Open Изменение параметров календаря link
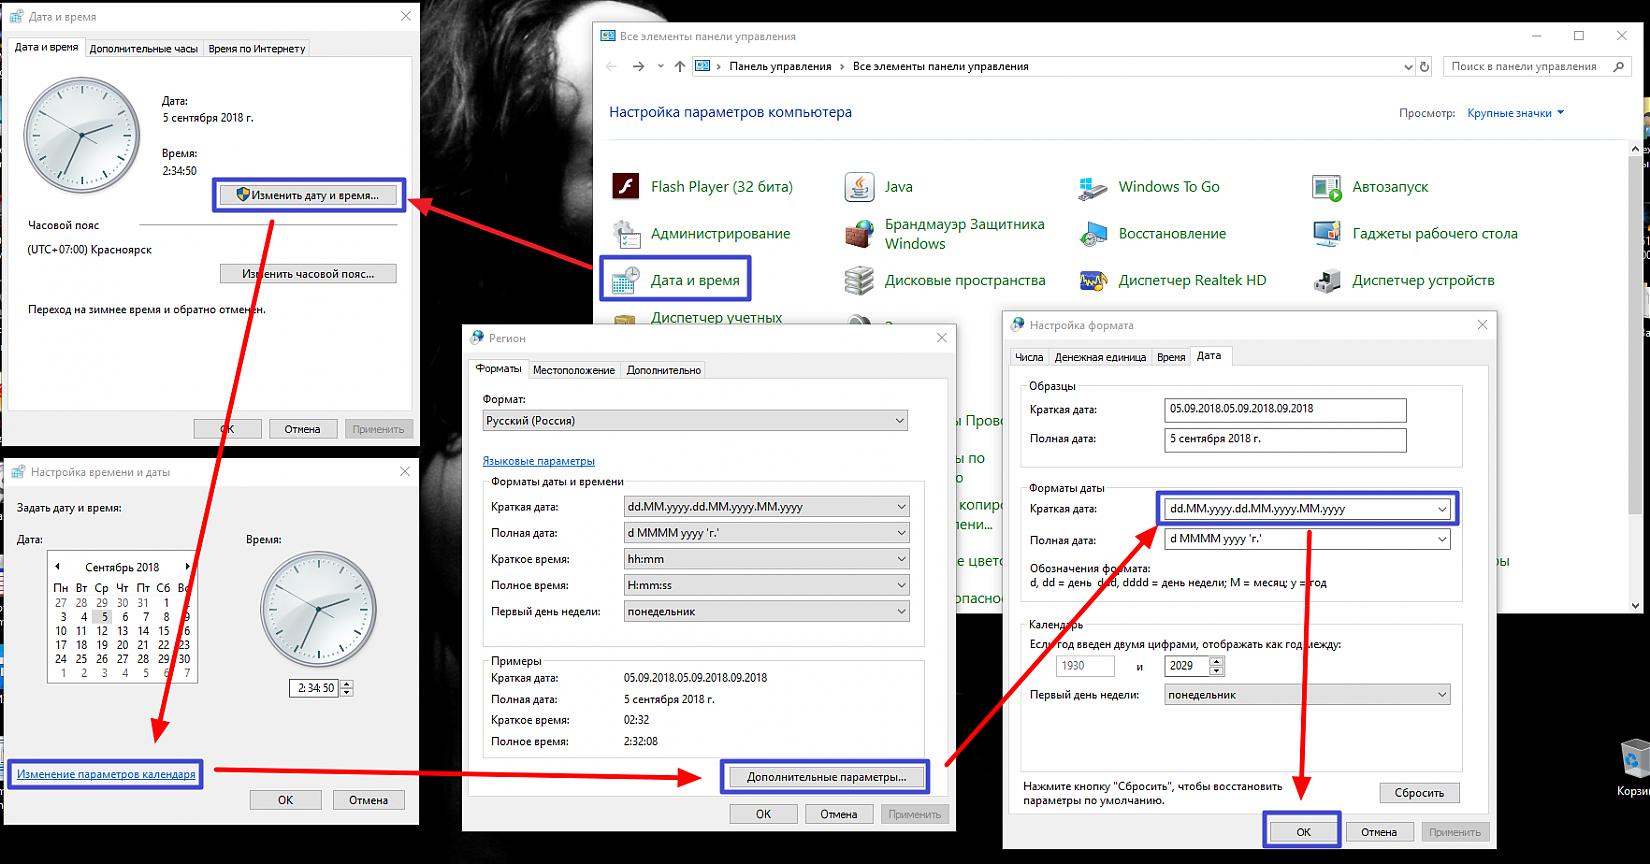 point(106,775)
